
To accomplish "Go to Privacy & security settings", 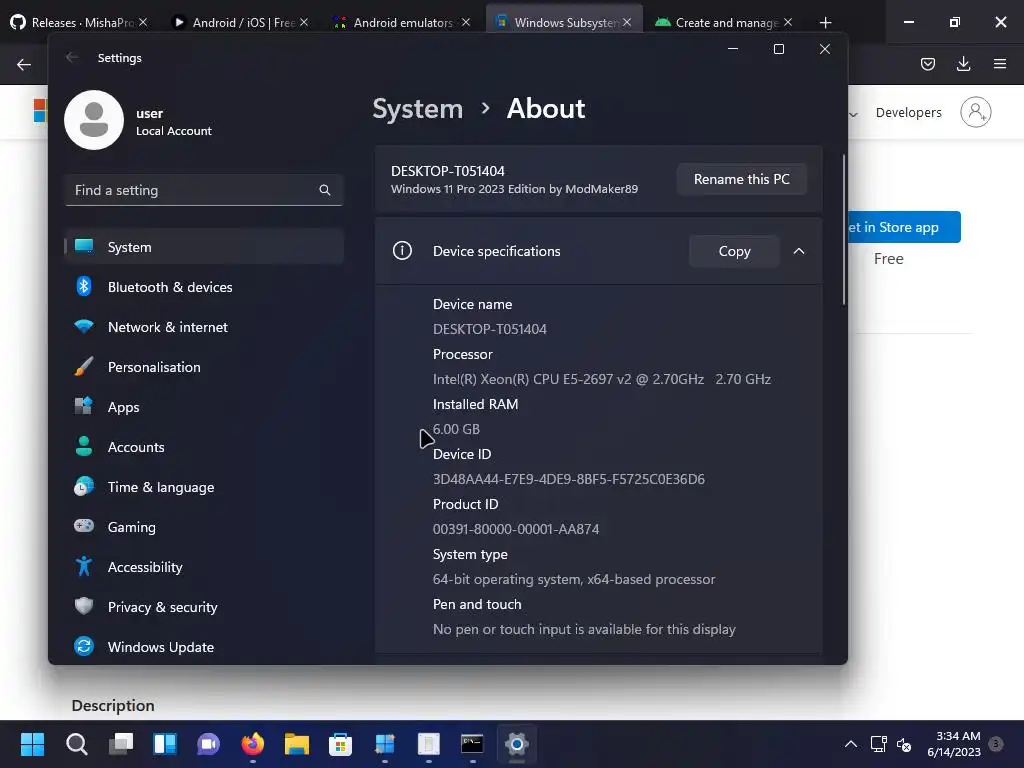I will coord(204,607).
